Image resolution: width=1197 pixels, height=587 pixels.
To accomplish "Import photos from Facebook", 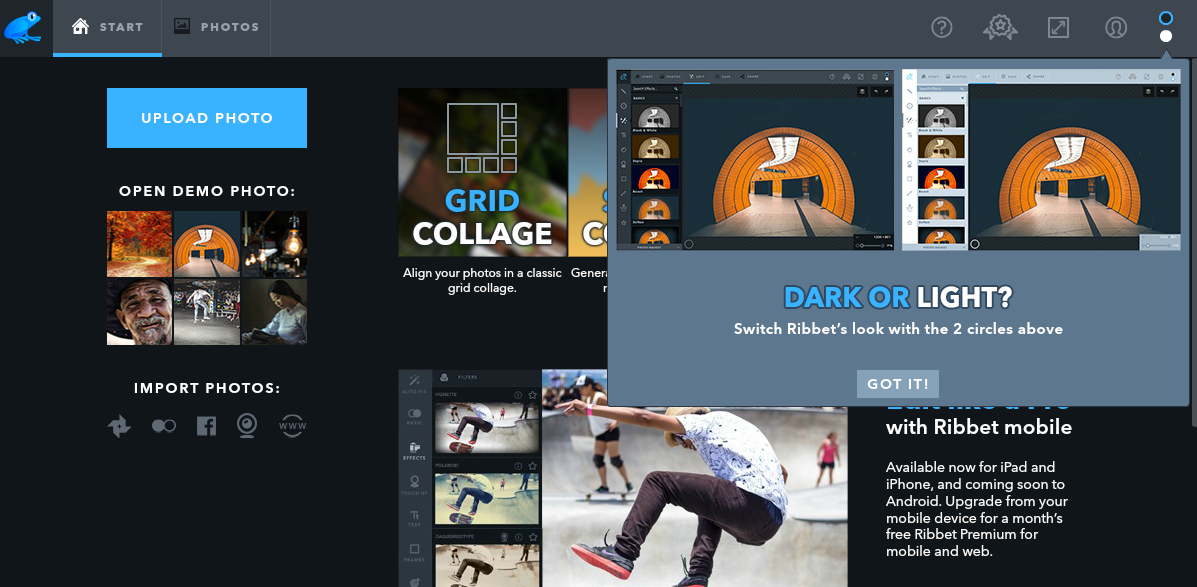I will click(x=206, y=426).
